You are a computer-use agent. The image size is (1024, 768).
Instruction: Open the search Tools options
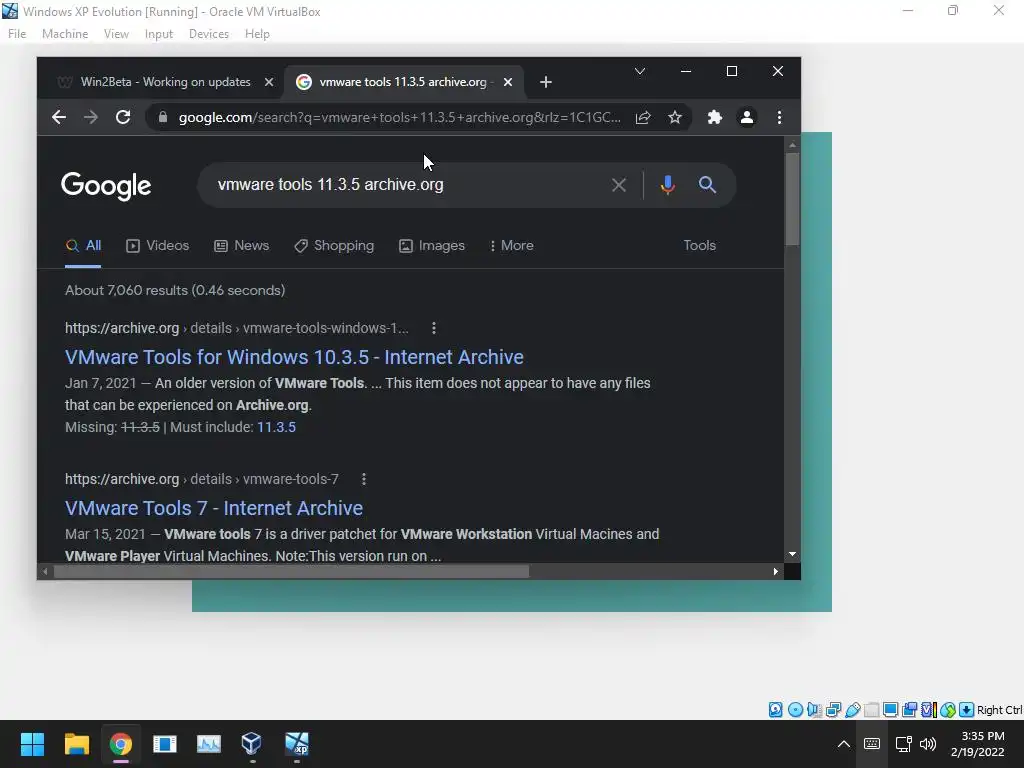(699, 246)
